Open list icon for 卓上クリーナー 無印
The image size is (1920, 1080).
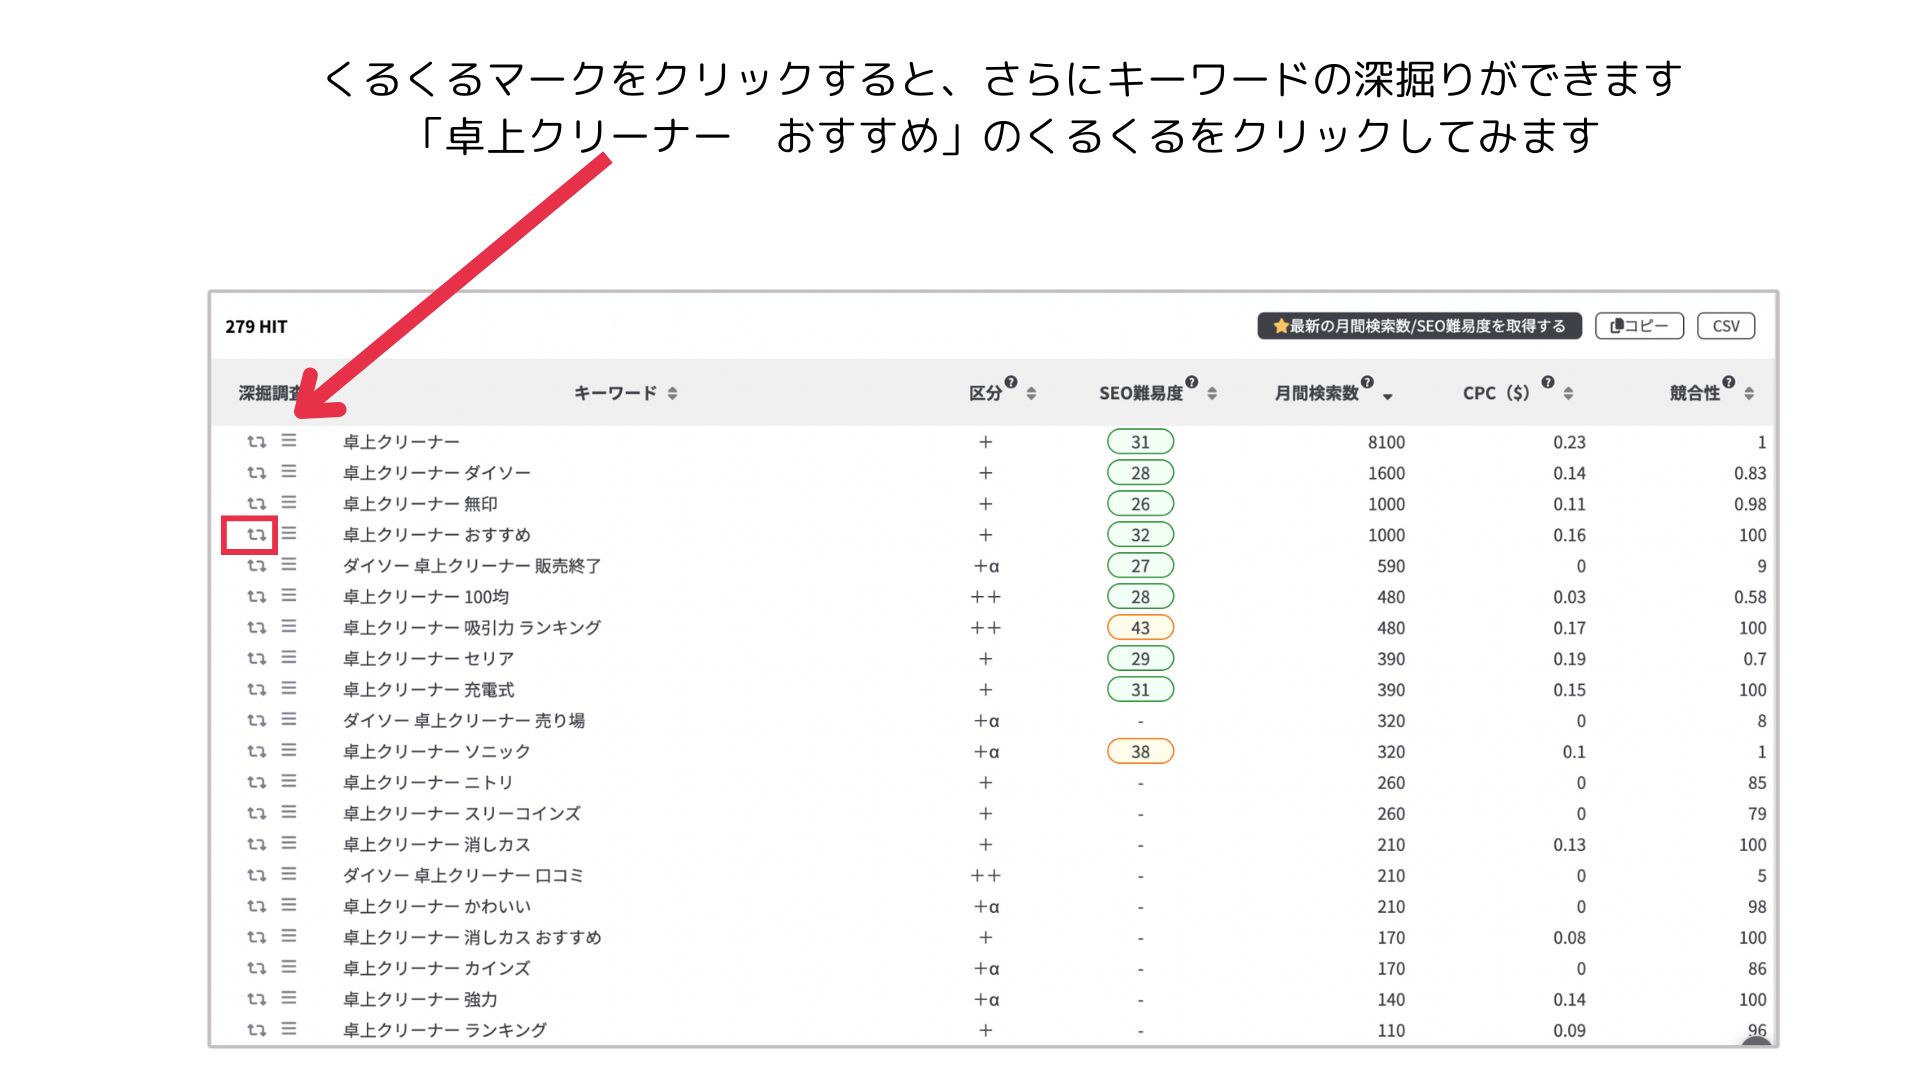(289, 503)
